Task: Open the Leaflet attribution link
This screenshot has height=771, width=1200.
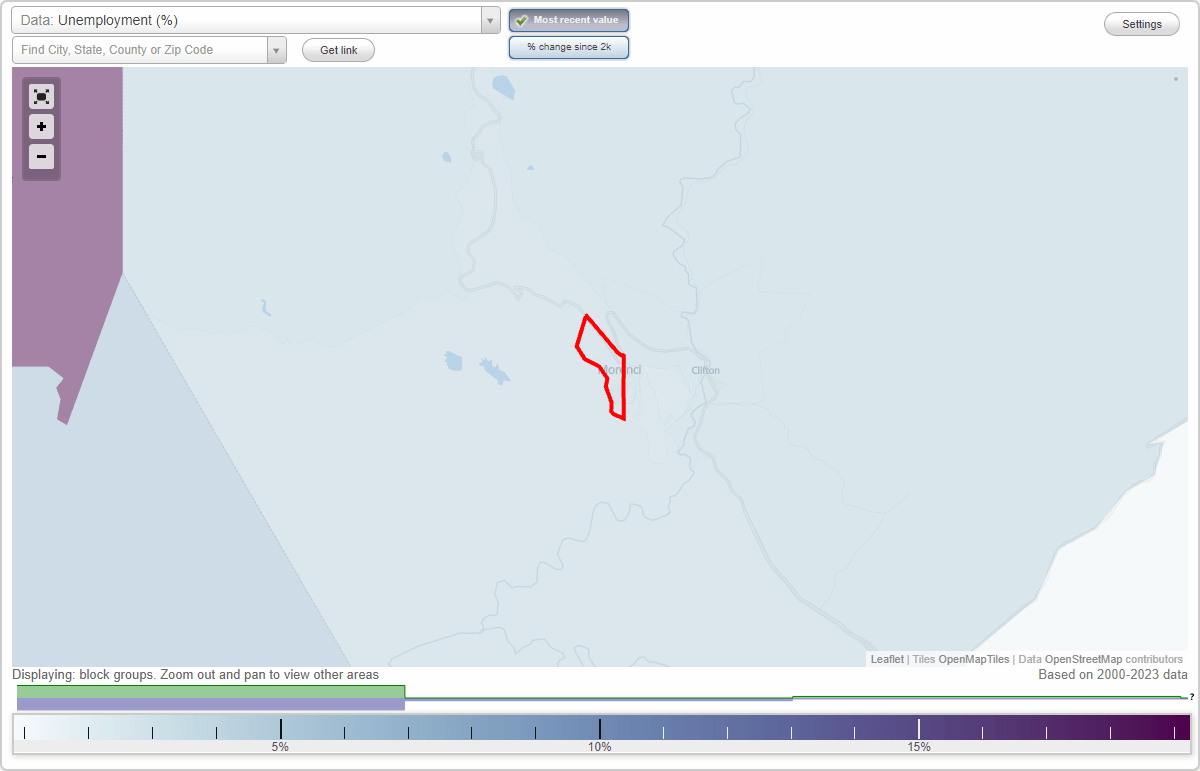Action: click(x=887, y=659)
